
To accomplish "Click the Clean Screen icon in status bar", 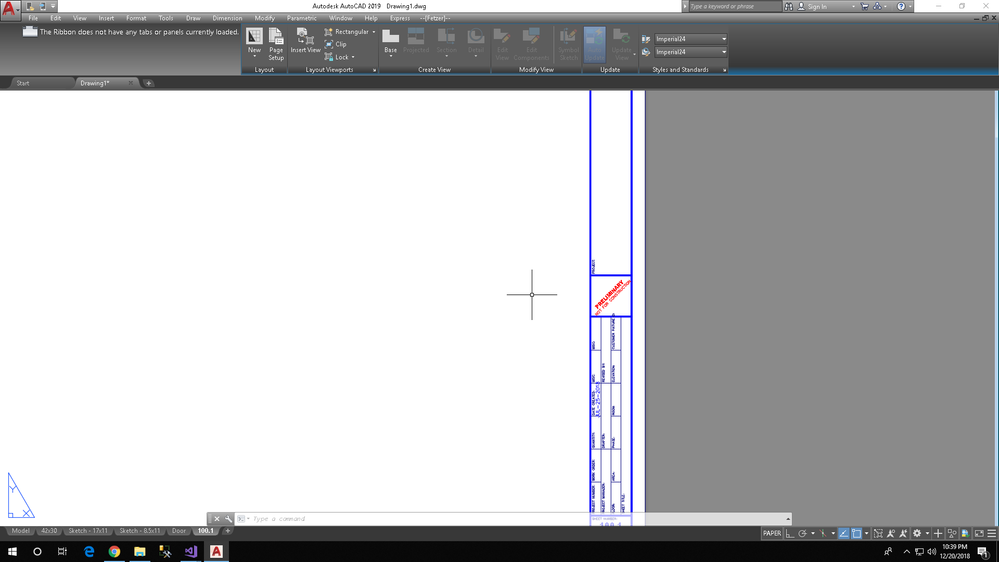I will (x=979, y=533).
